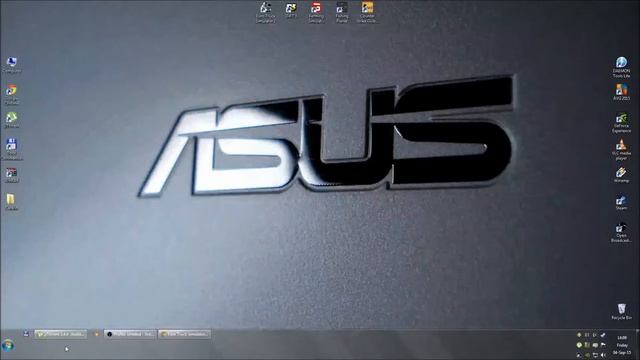The image size is (640, 360).
Task: Launch the Winamp desktop shortcut
Action: click(x=621, y=175)
